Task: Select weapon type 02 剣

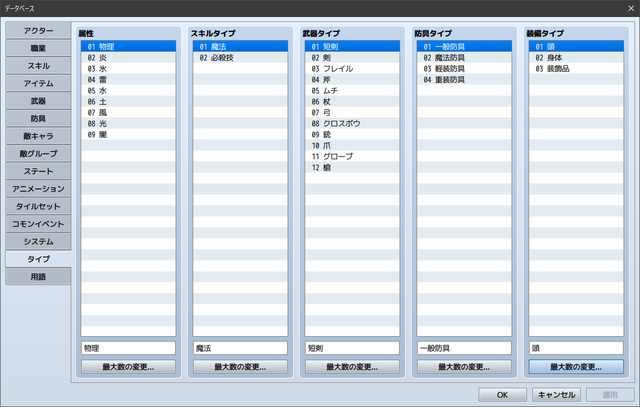Action: tap(352, 58)
